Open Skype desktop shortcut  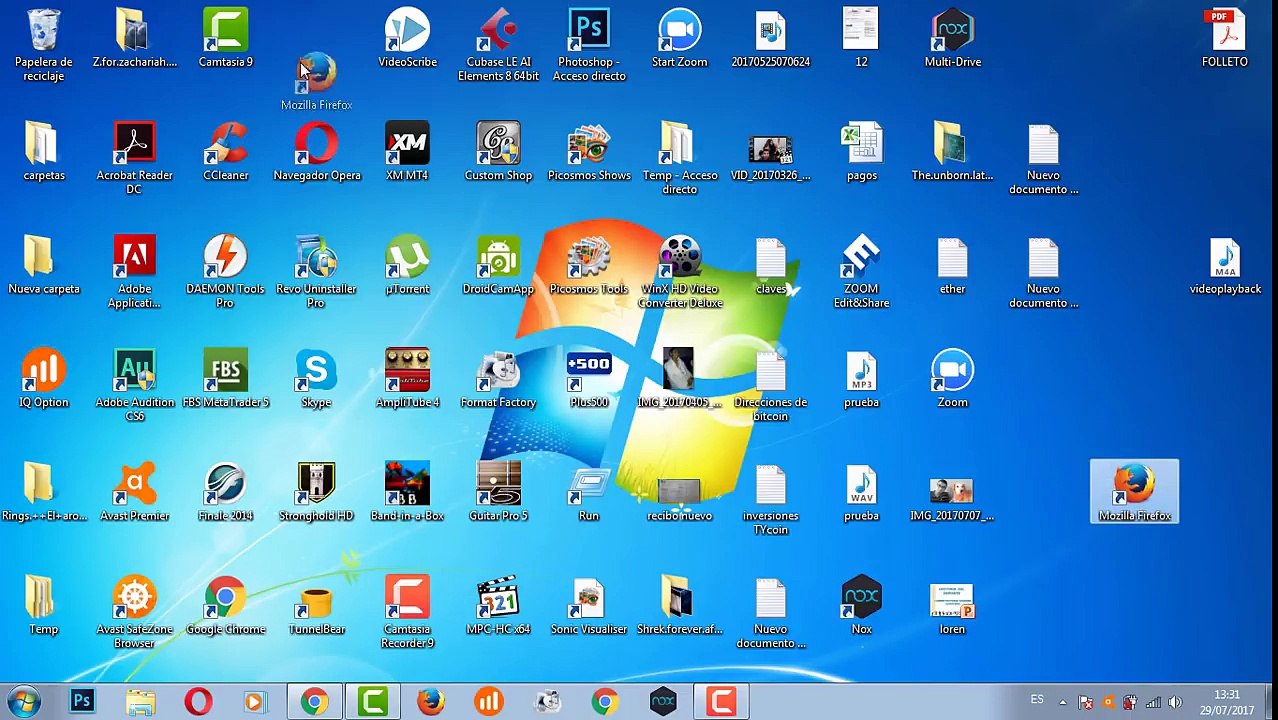click(x=316, y=378)
